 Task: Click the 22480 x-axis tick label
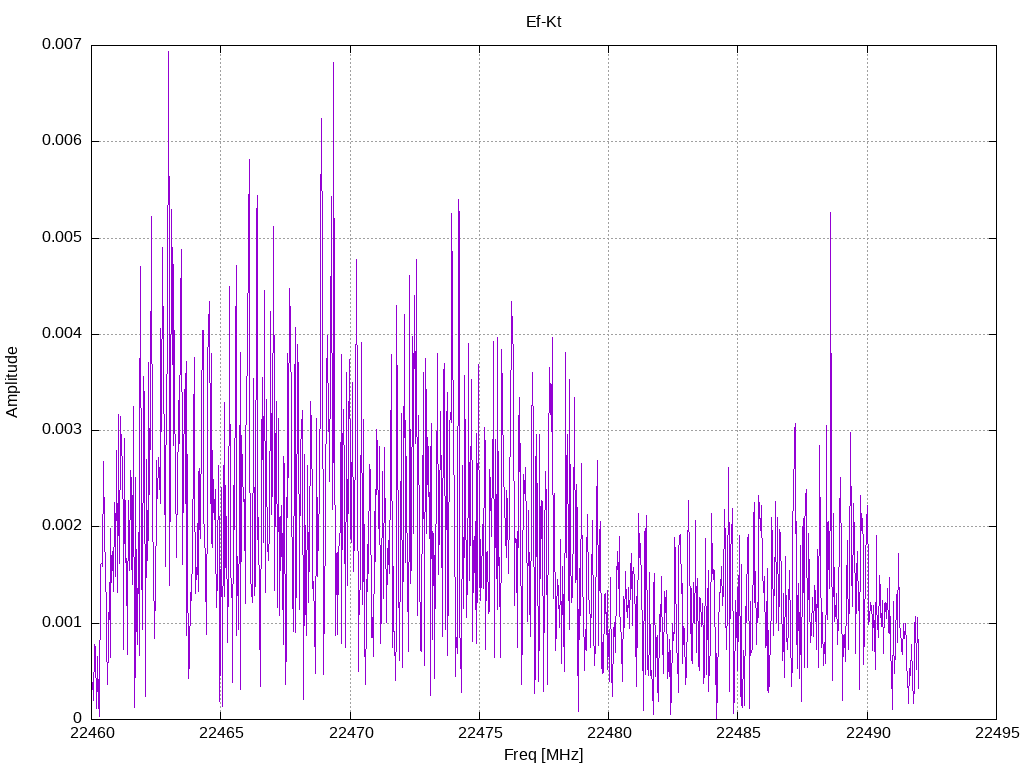[x=609, y=733]
